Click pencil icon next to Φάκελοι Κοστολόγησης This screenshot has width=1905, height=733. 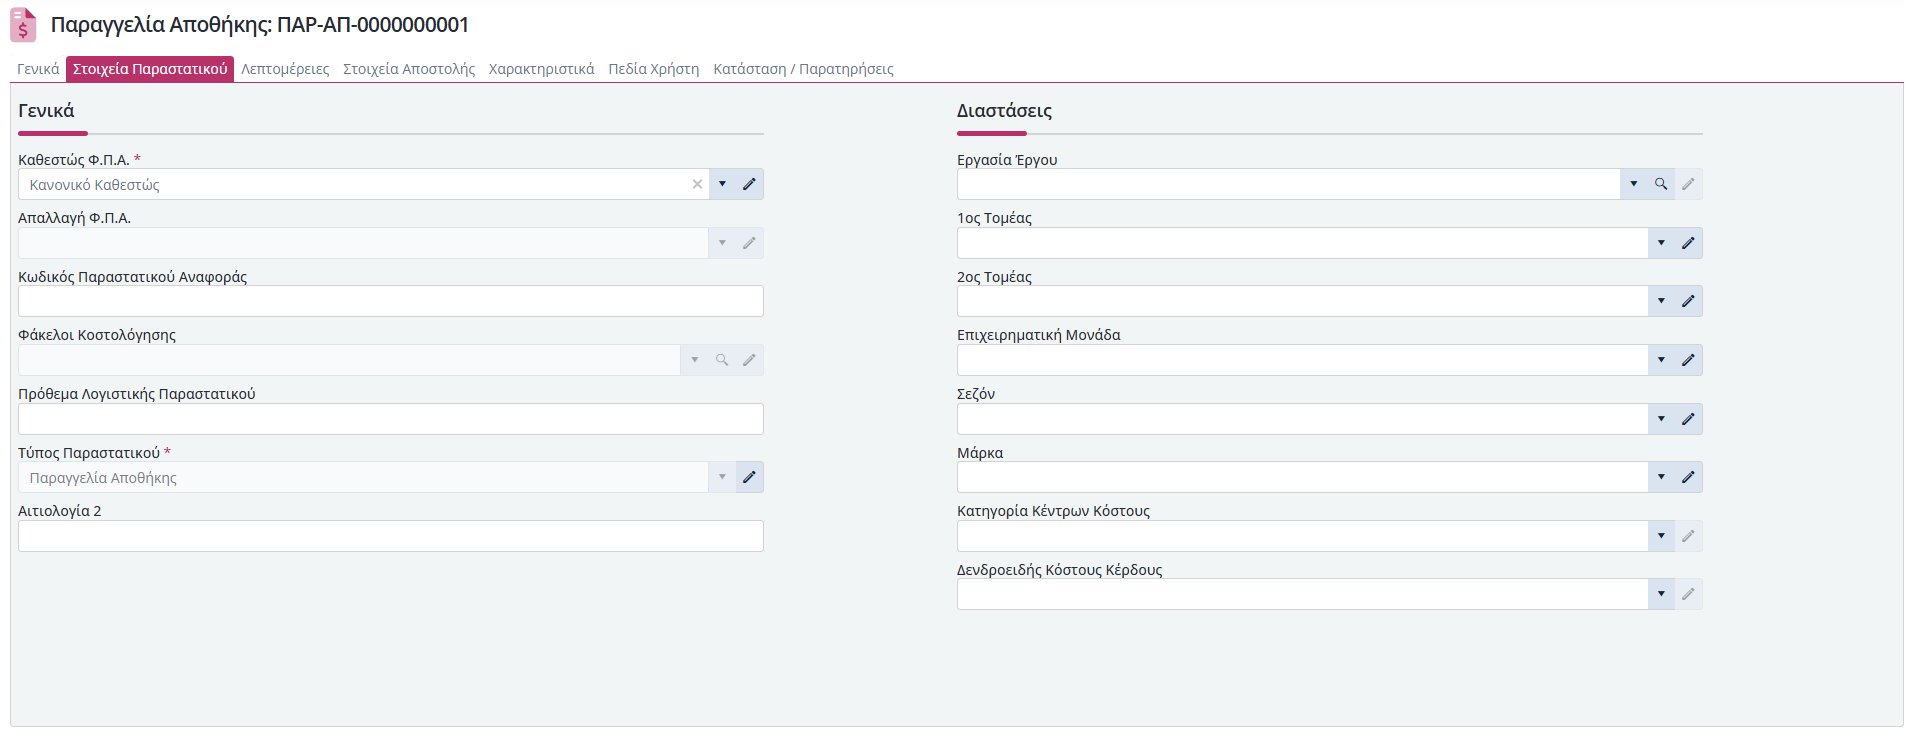tap(749, 360)
